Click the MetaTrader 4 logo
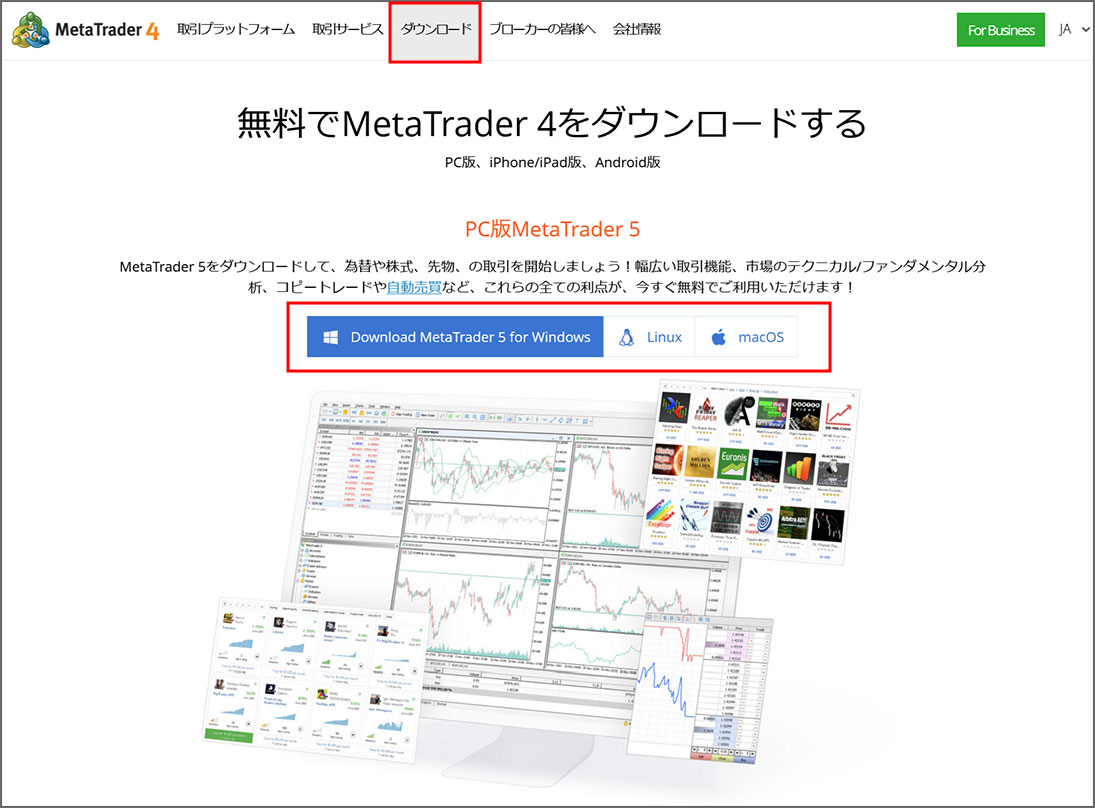This screenshot has width=1095, height=808. coord(86,30)
